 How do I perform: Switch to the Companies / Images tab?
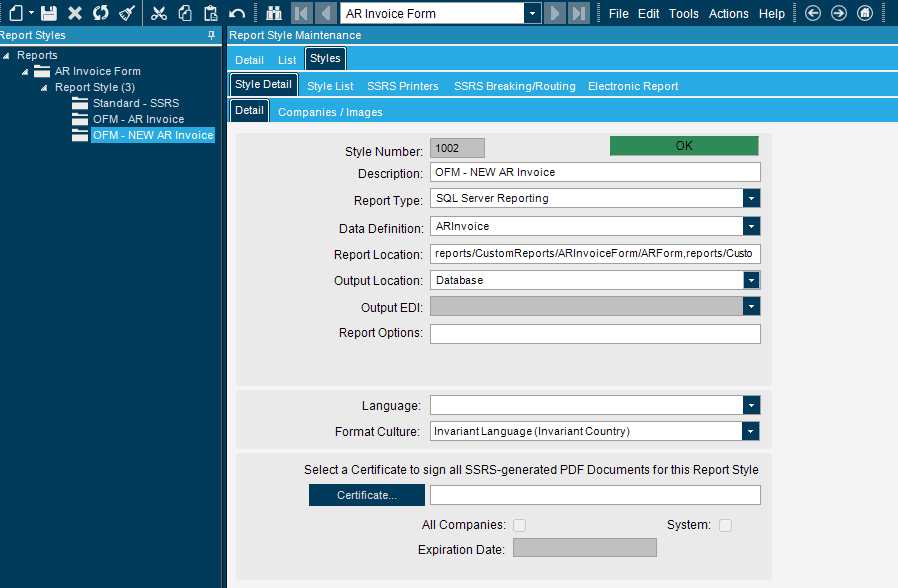coord(330,112)
